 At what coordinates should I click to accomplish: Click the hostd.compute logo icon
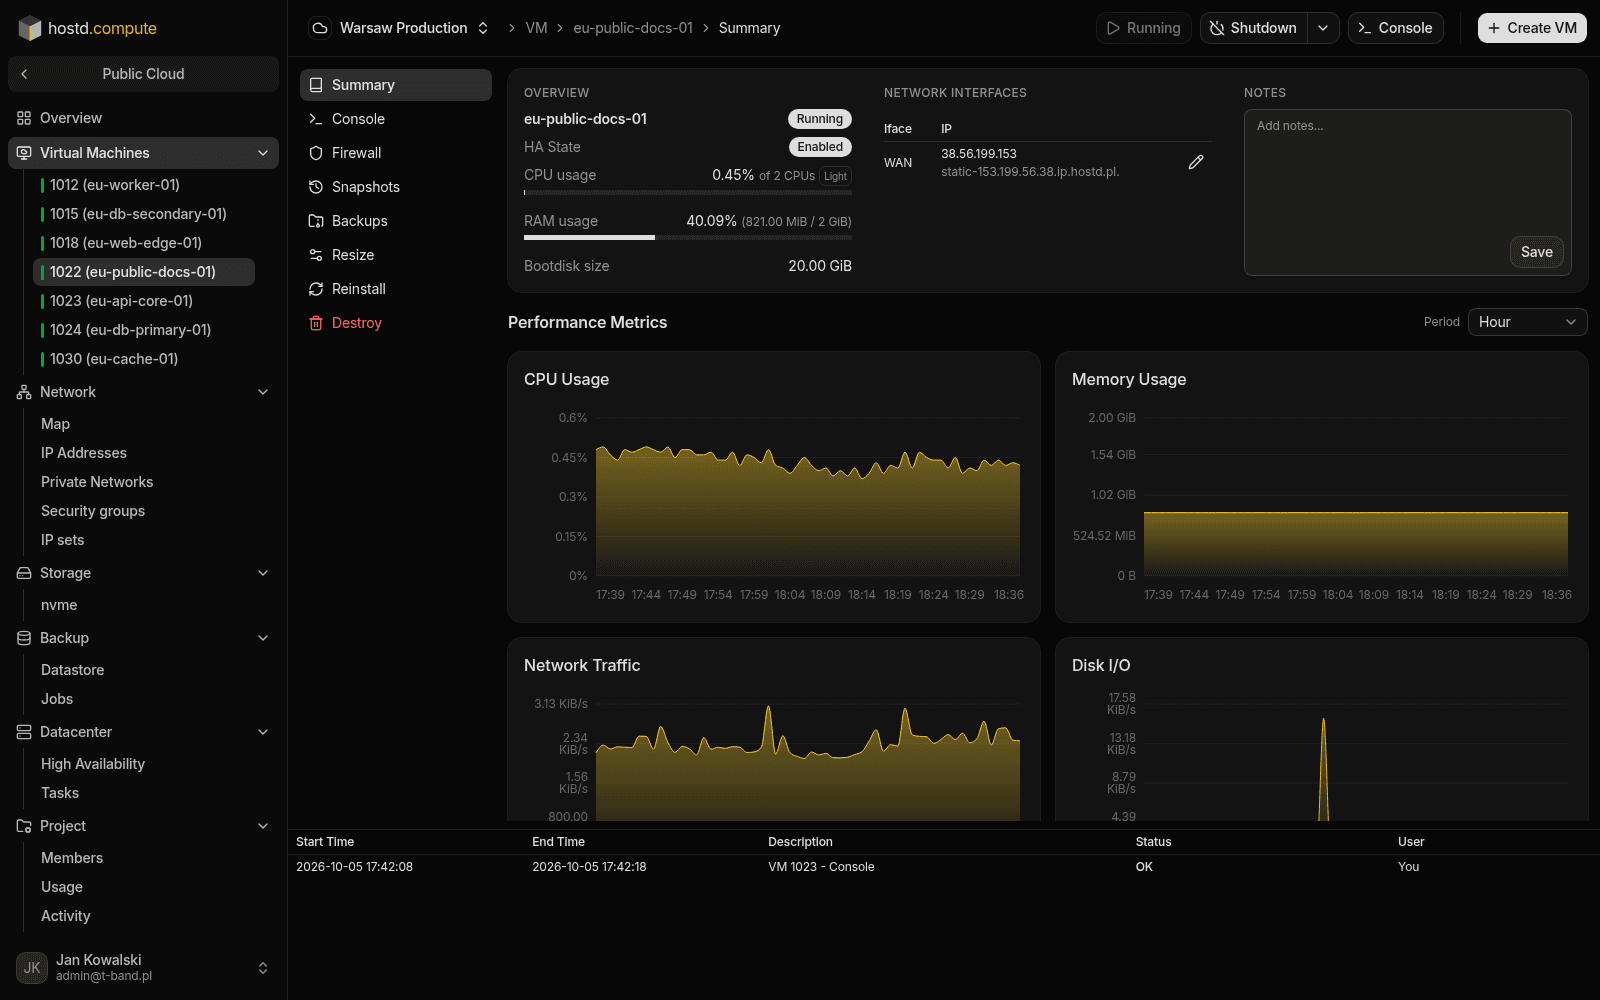coord(30,28)
